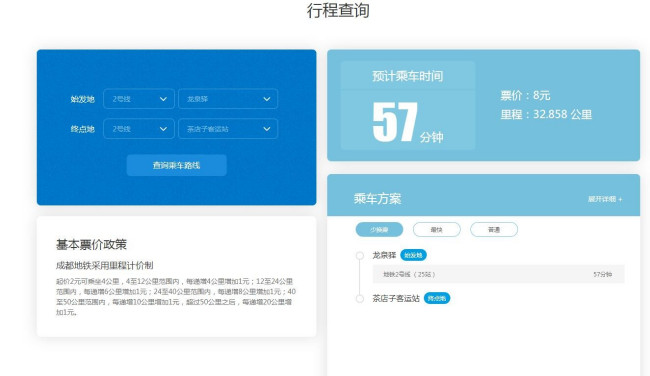Click the route node circle beside 茶店子客运站

(360, 298)
